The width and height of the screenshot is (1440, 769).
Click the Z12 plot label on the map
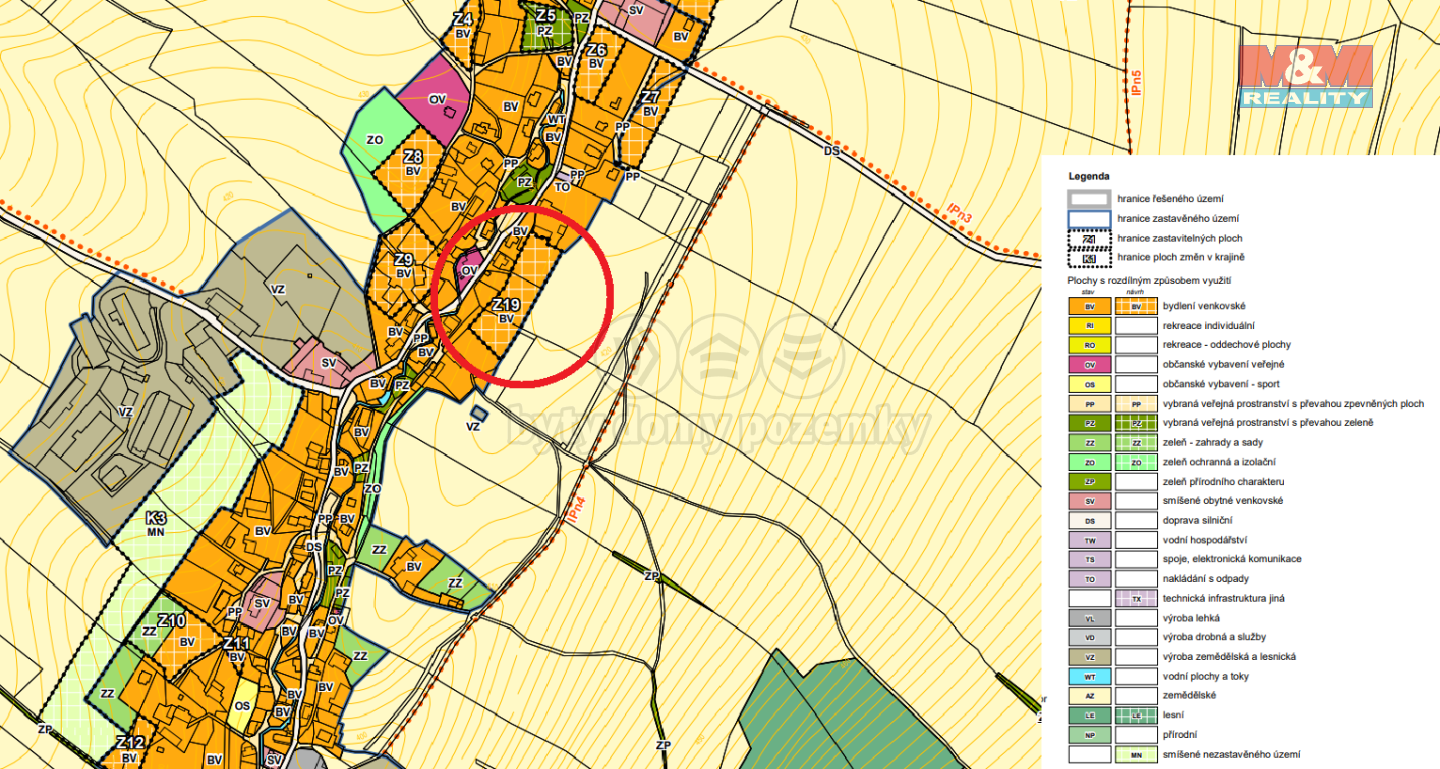click(x=130, y=743)
